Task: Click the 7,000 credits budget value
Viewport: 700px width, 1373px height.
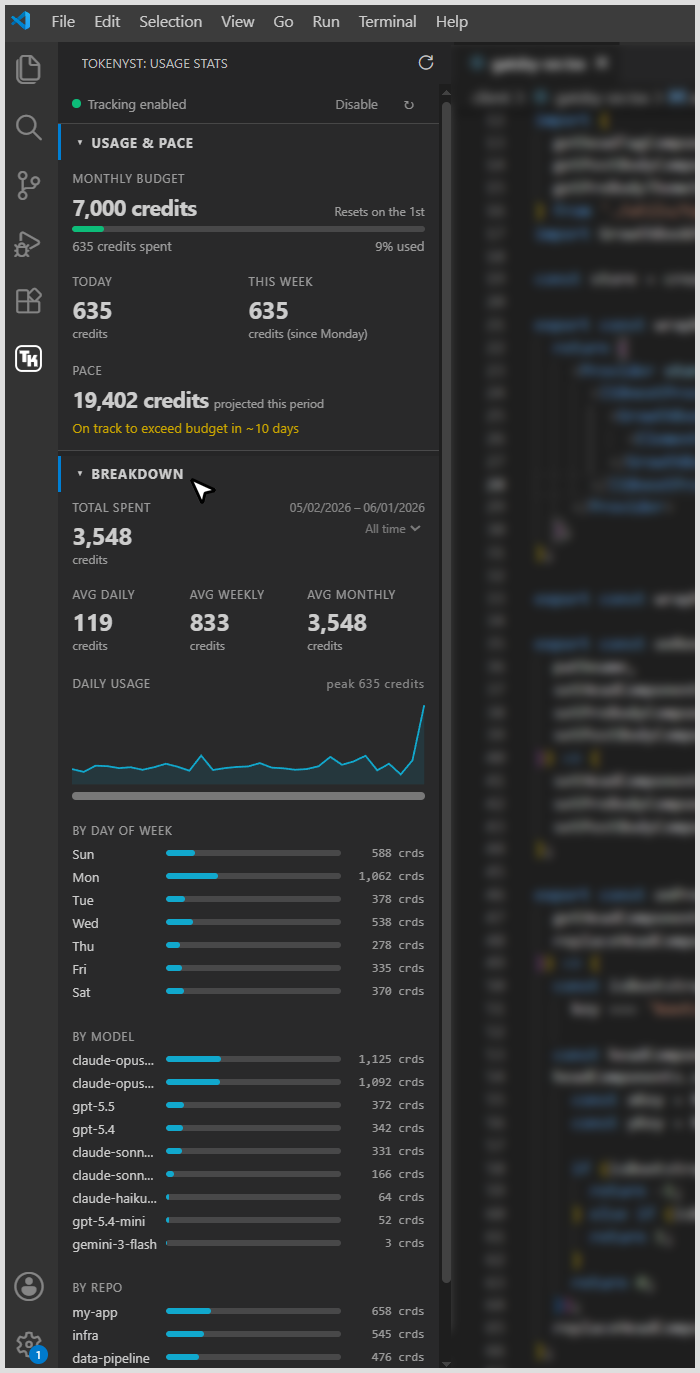Action: coord(135,209)
